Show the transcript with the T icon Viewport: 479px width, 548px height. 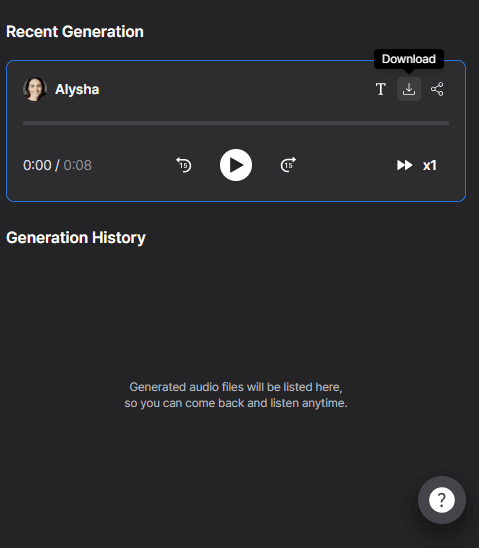(380, 89)
